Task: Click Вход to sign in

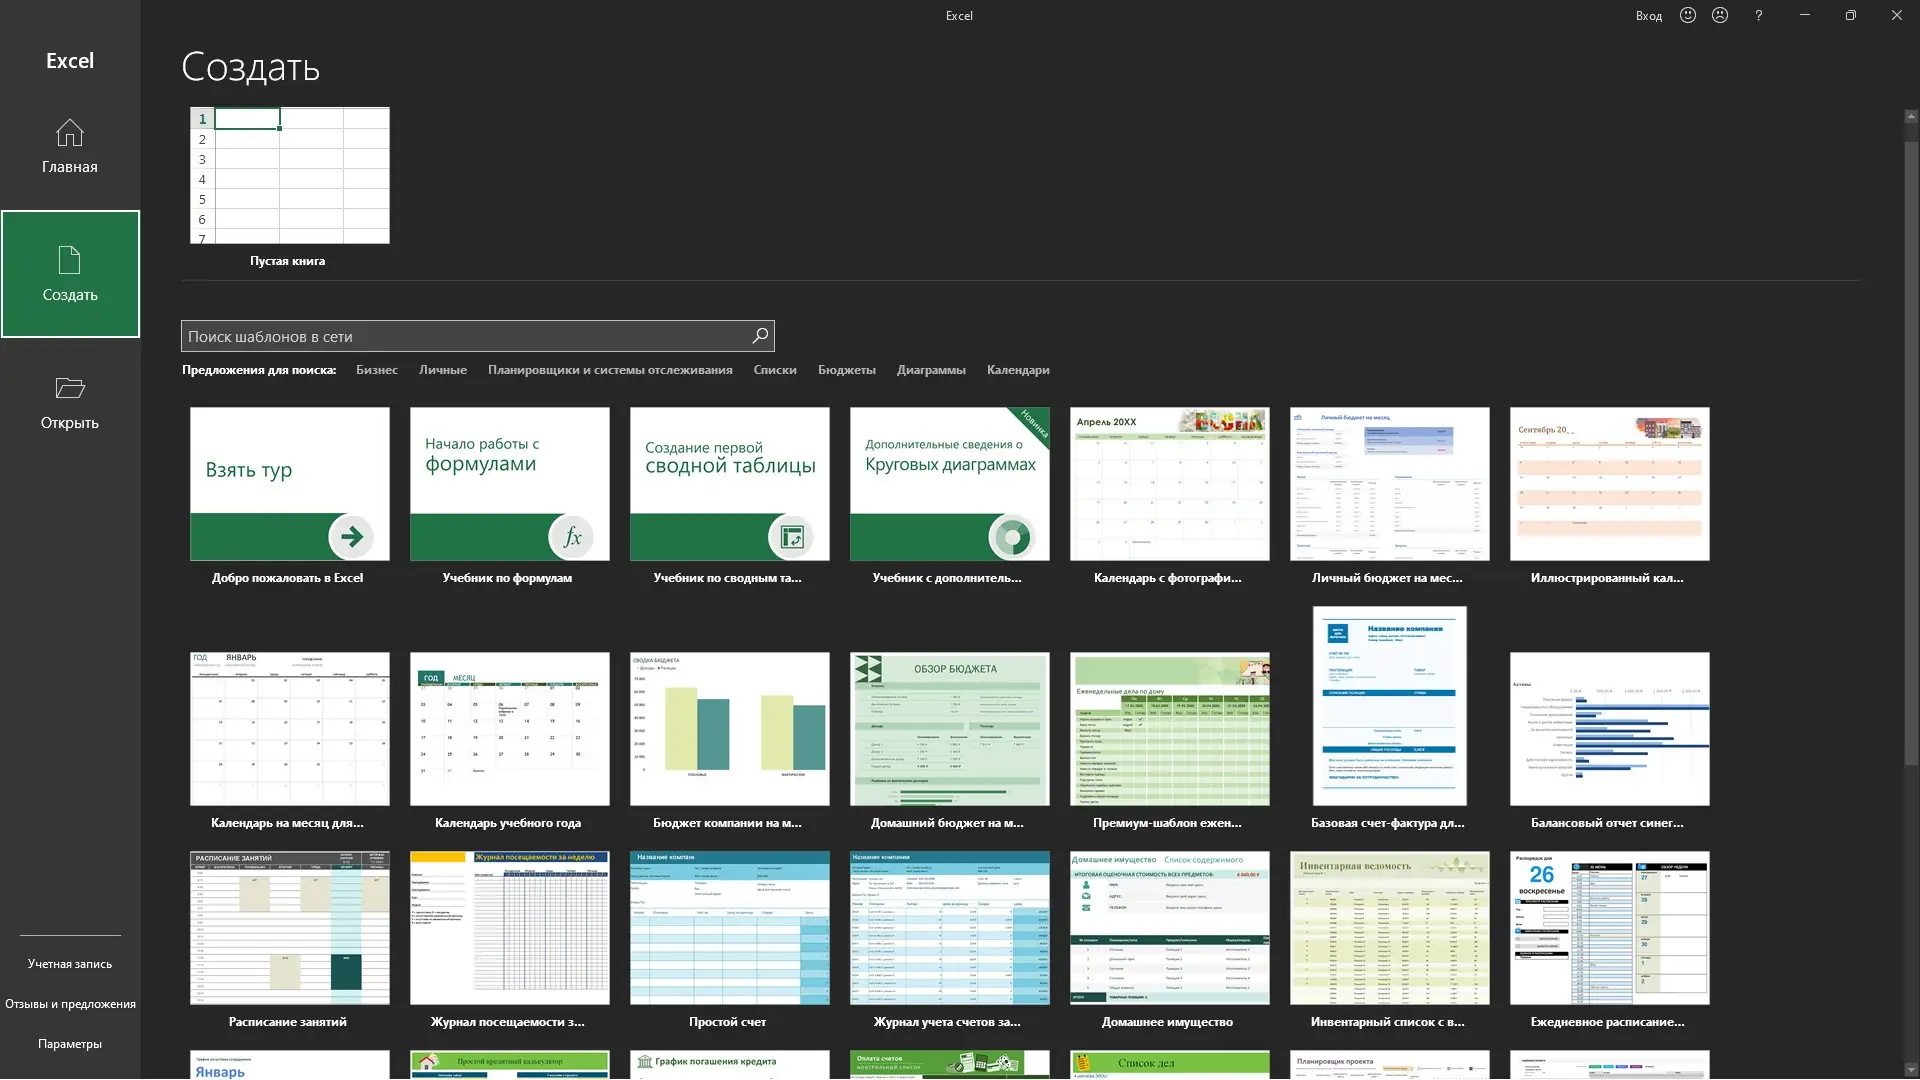Action: (x=1648, y=16)
